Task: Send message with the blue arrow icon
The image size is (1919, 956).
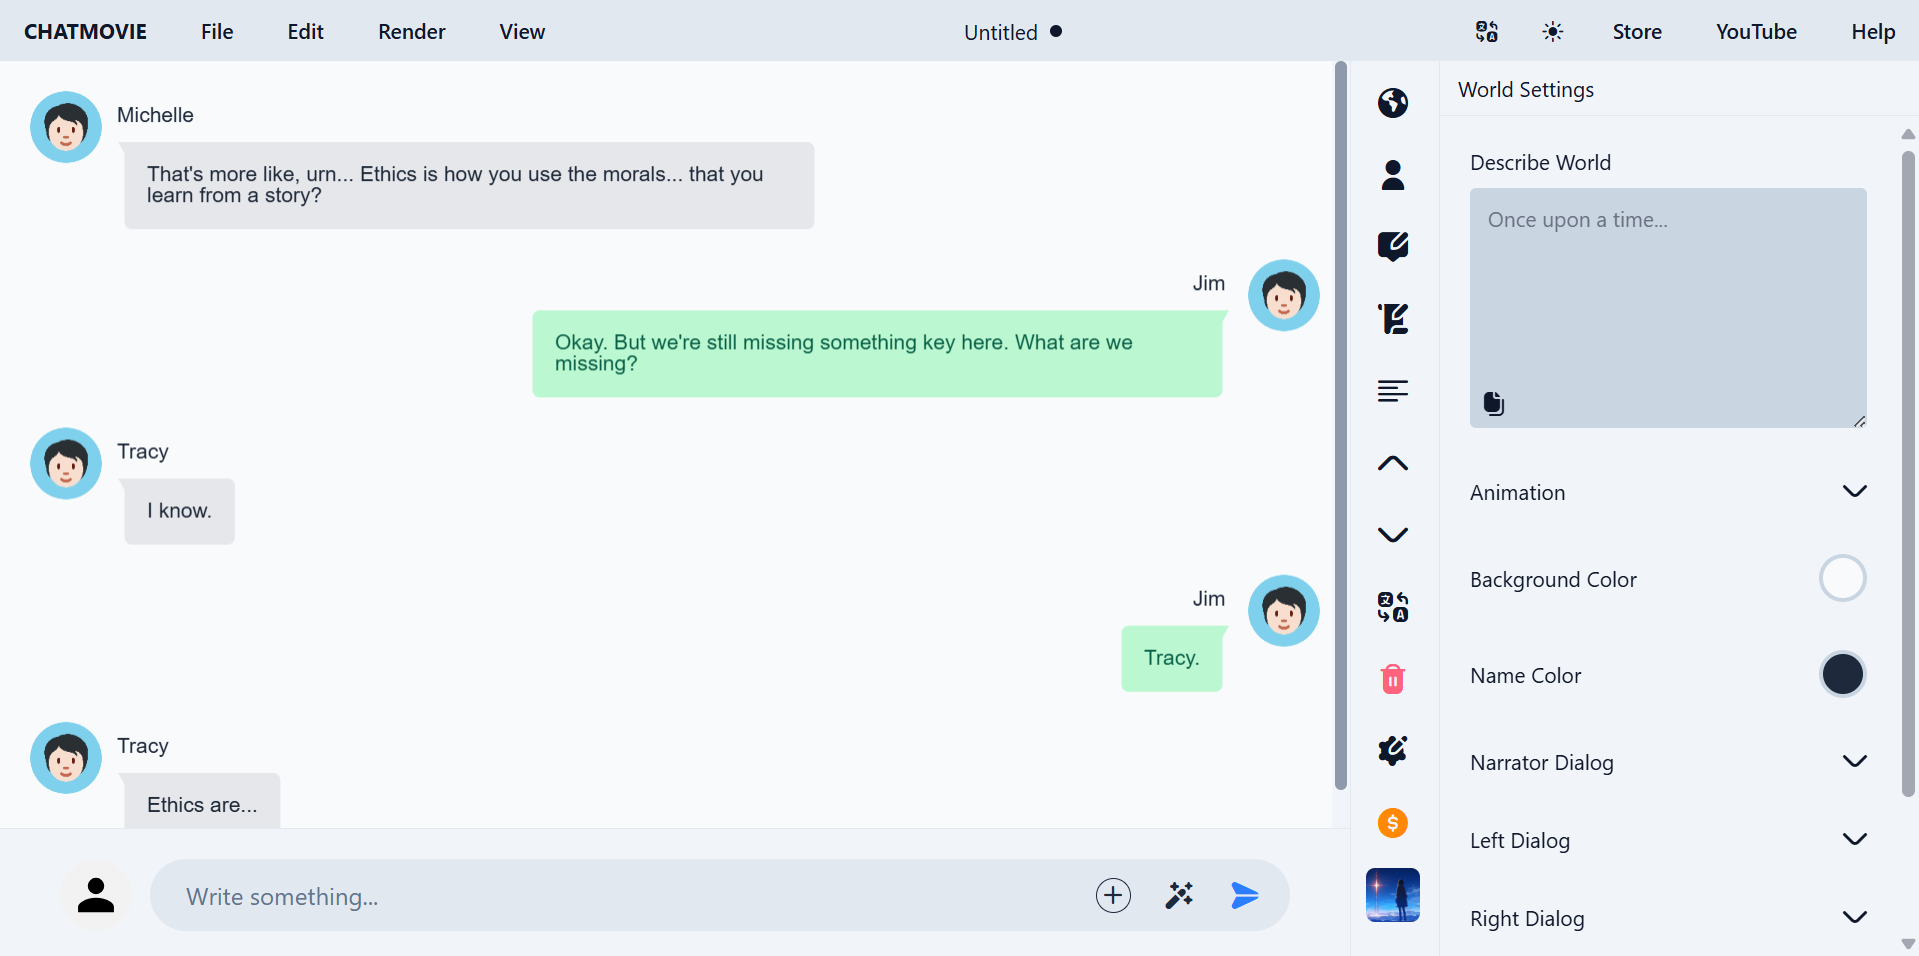Action: pyautogui.click(x=1244, y=895)
